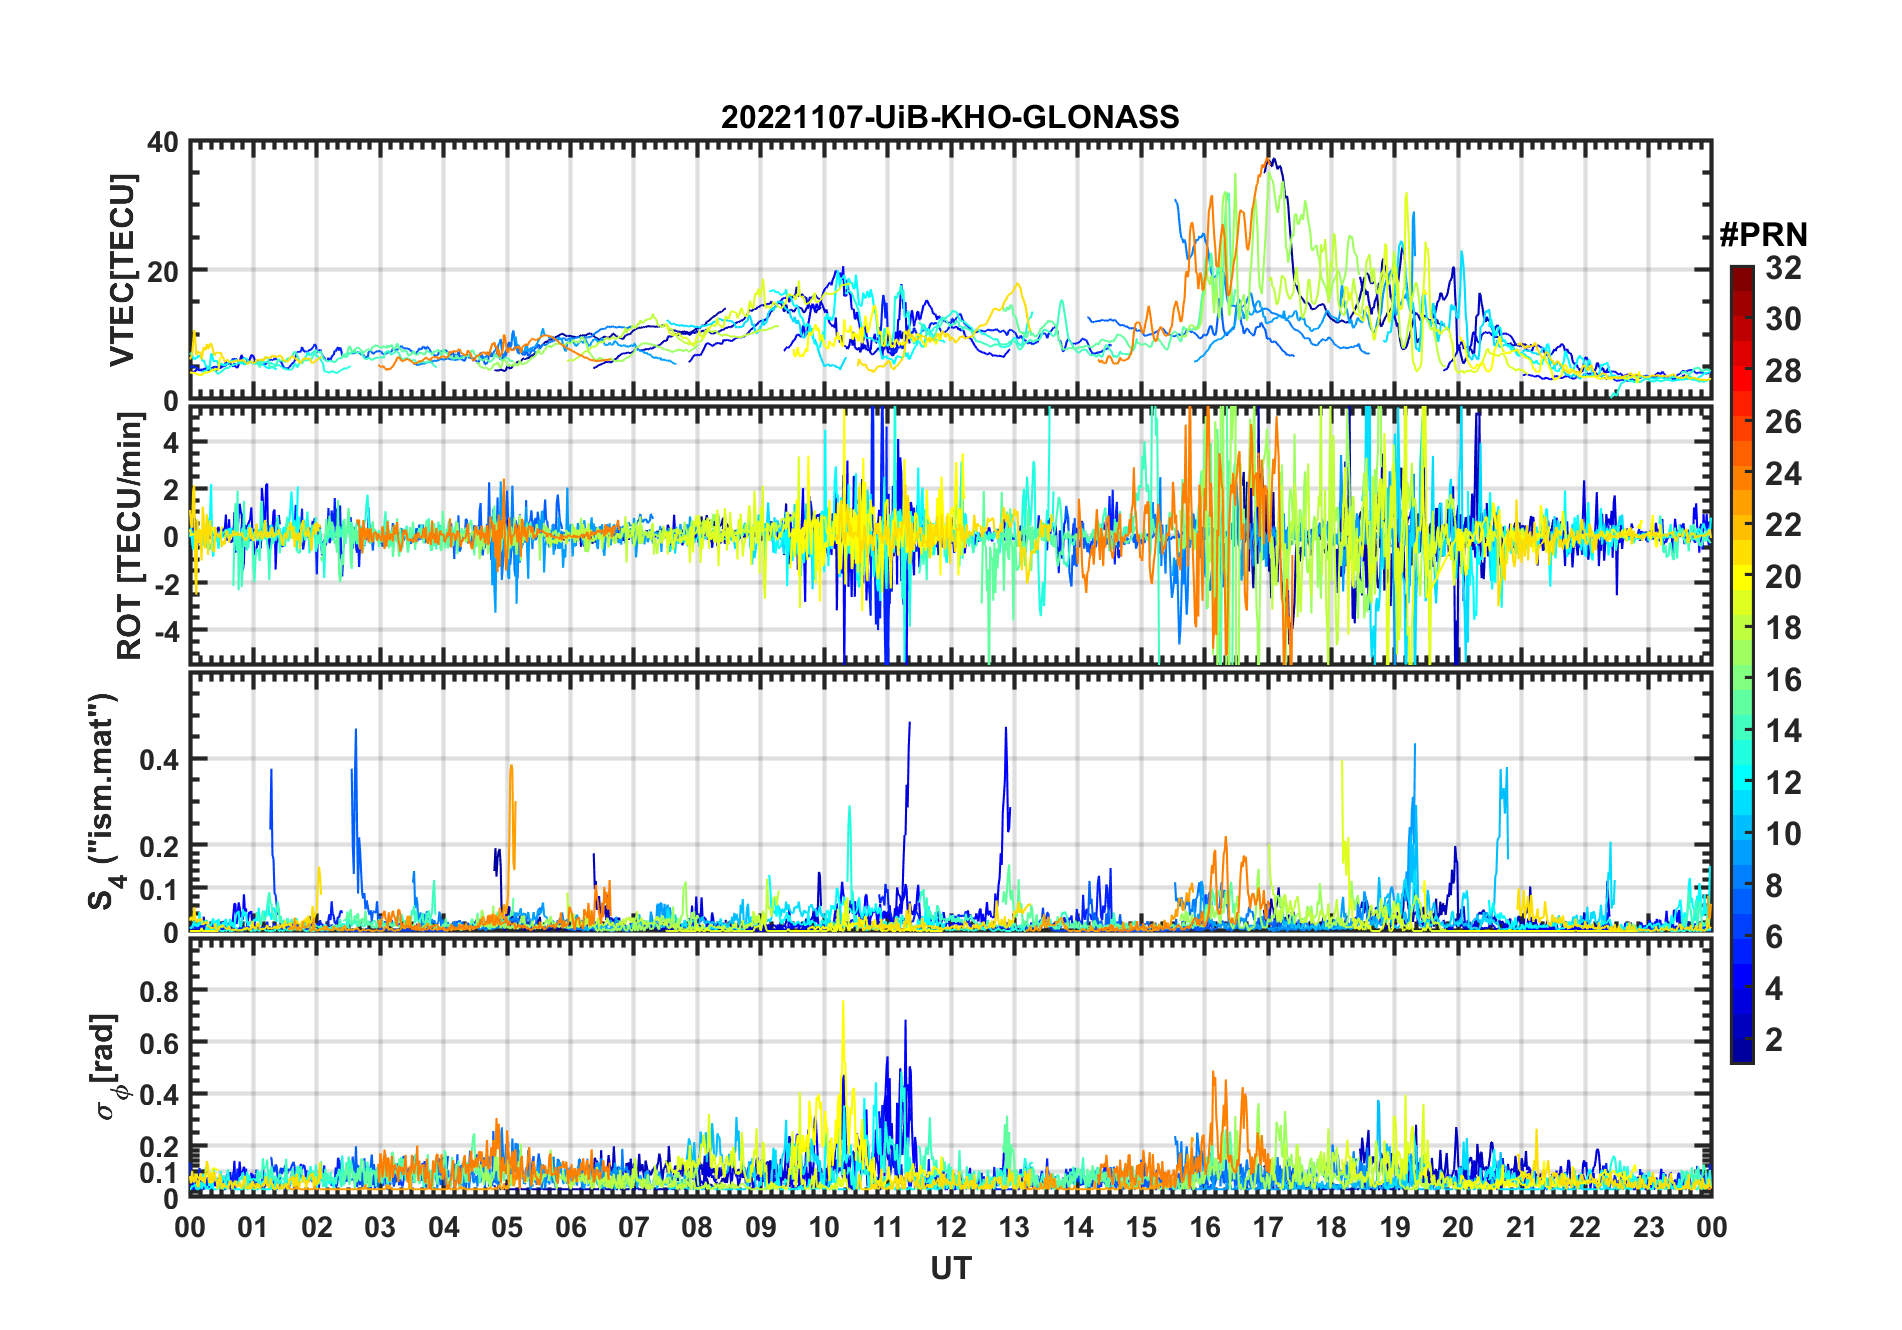Click UT axis hour label 01

point(253,1228)
